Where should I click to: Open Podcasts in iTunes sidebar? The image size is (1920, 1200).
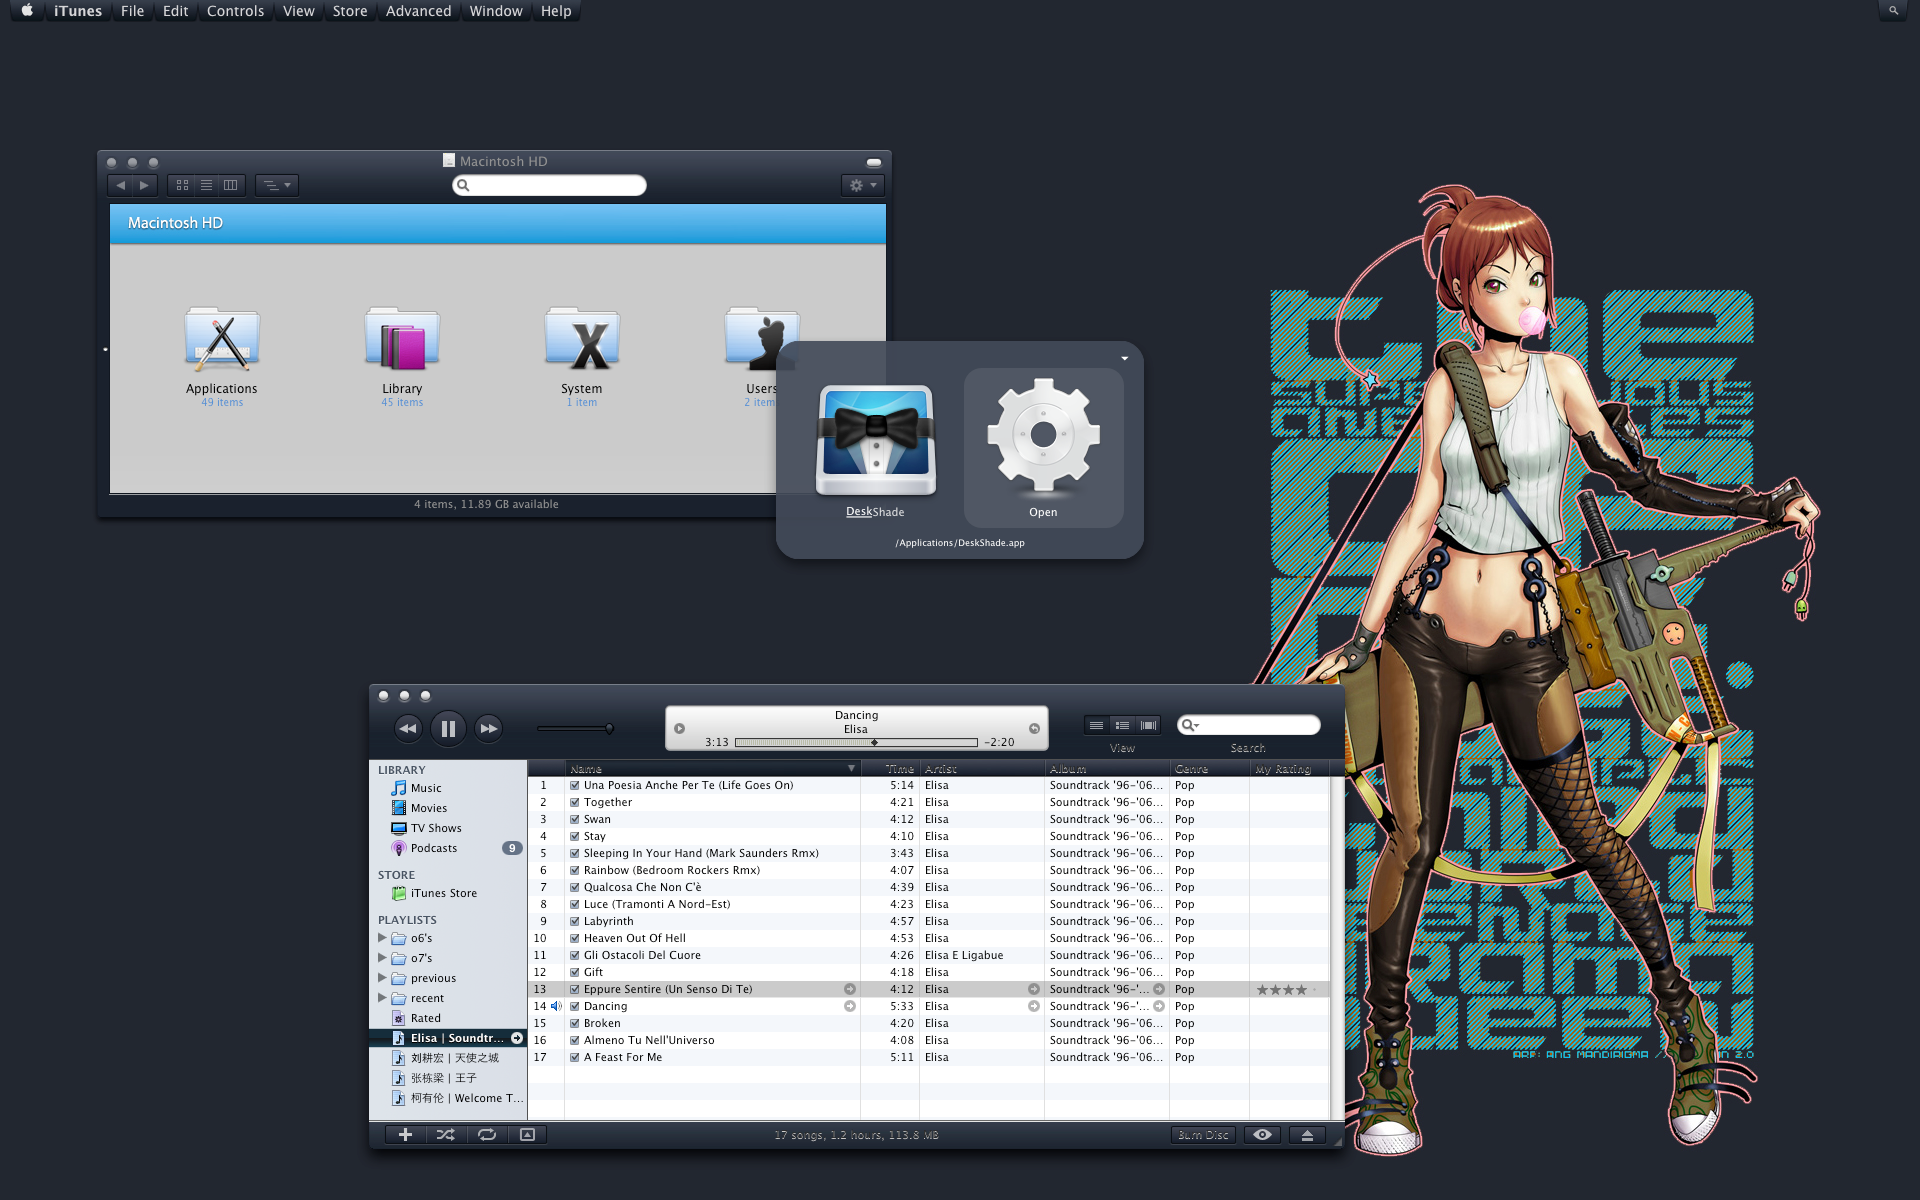pyautogui.click(x=433, y=848)
